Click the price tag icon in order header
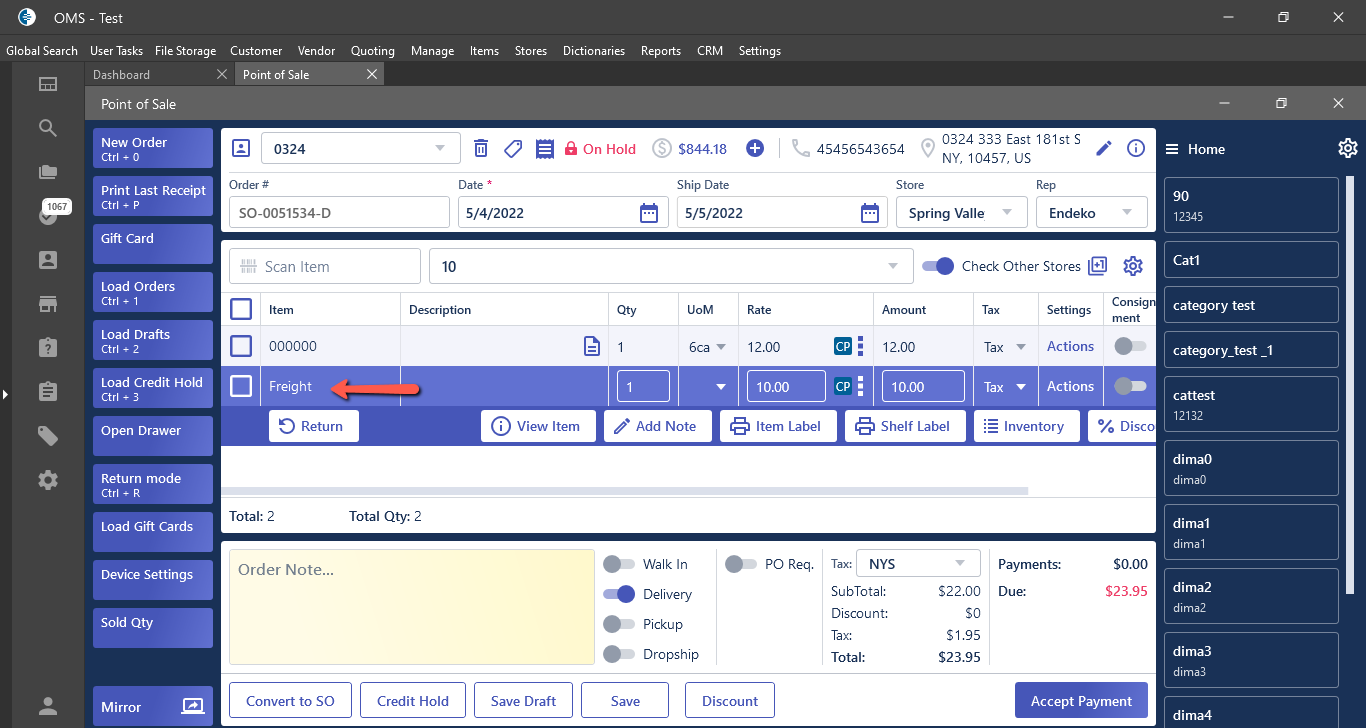Image resolution: width=1366 pixels, height=728 pixels. (x=513, y=148)
